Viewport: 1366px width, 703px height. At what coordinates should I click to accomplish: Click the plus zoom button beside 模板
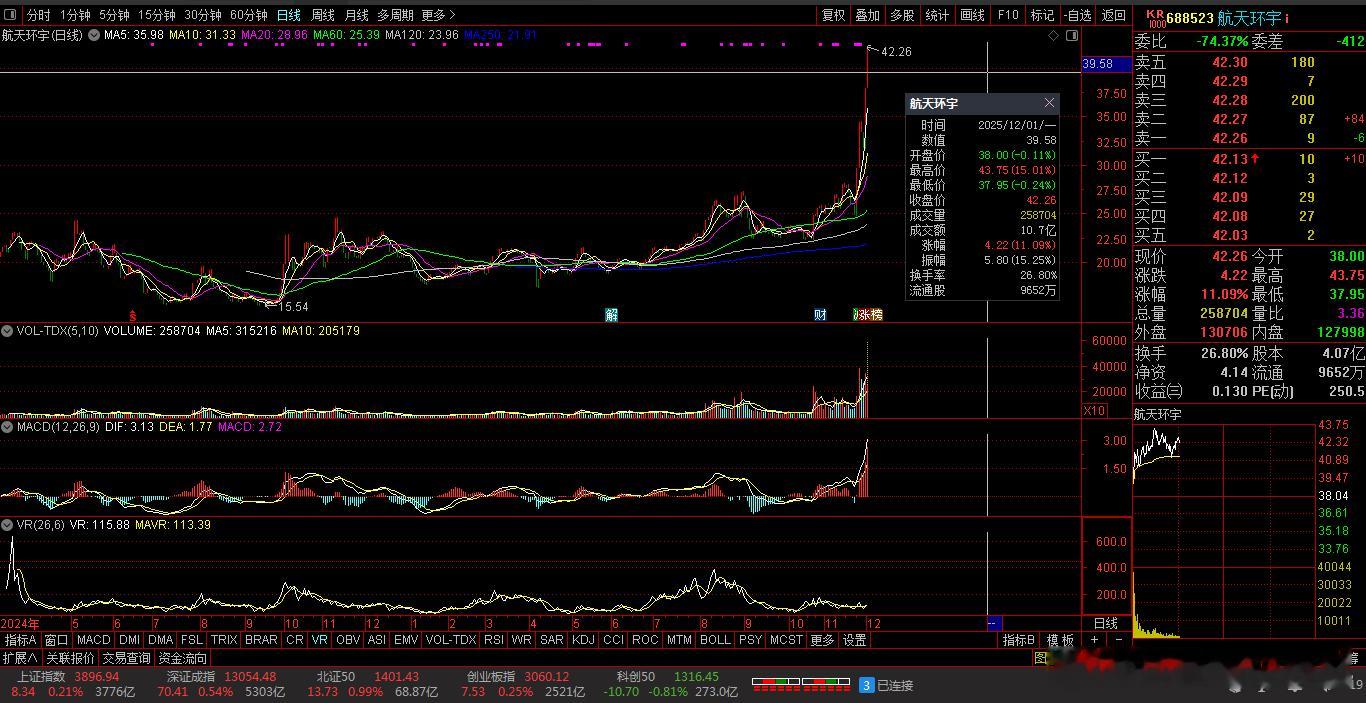tap(1095, 640)
